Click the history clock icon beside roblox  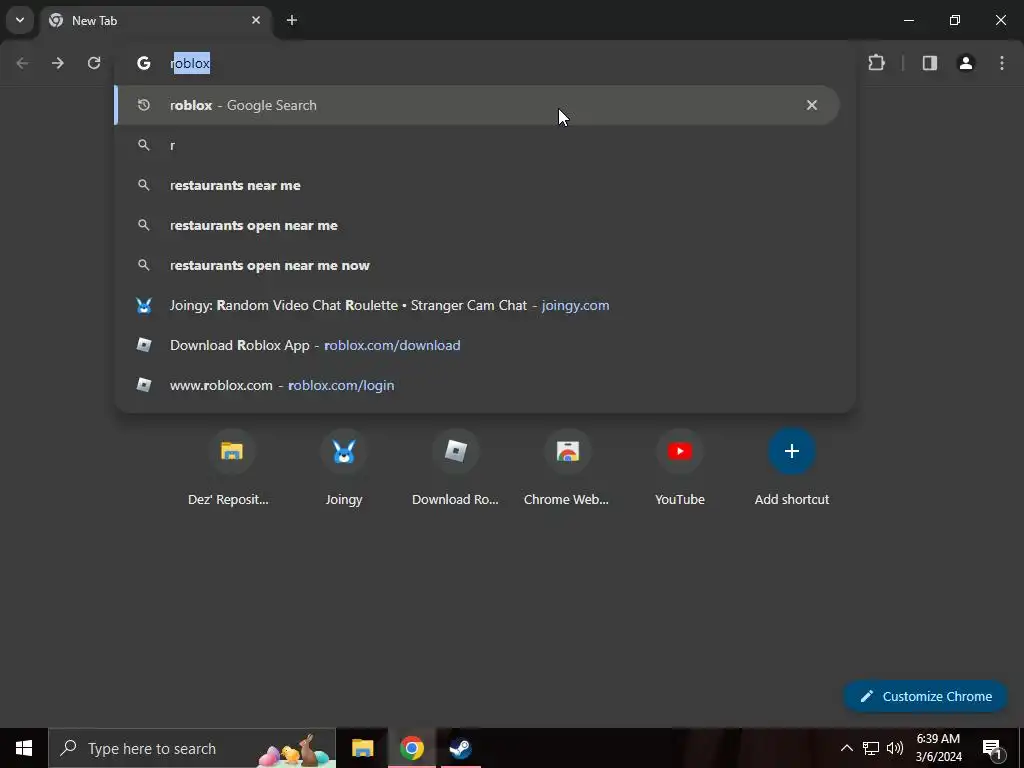(x=144, y=105)
